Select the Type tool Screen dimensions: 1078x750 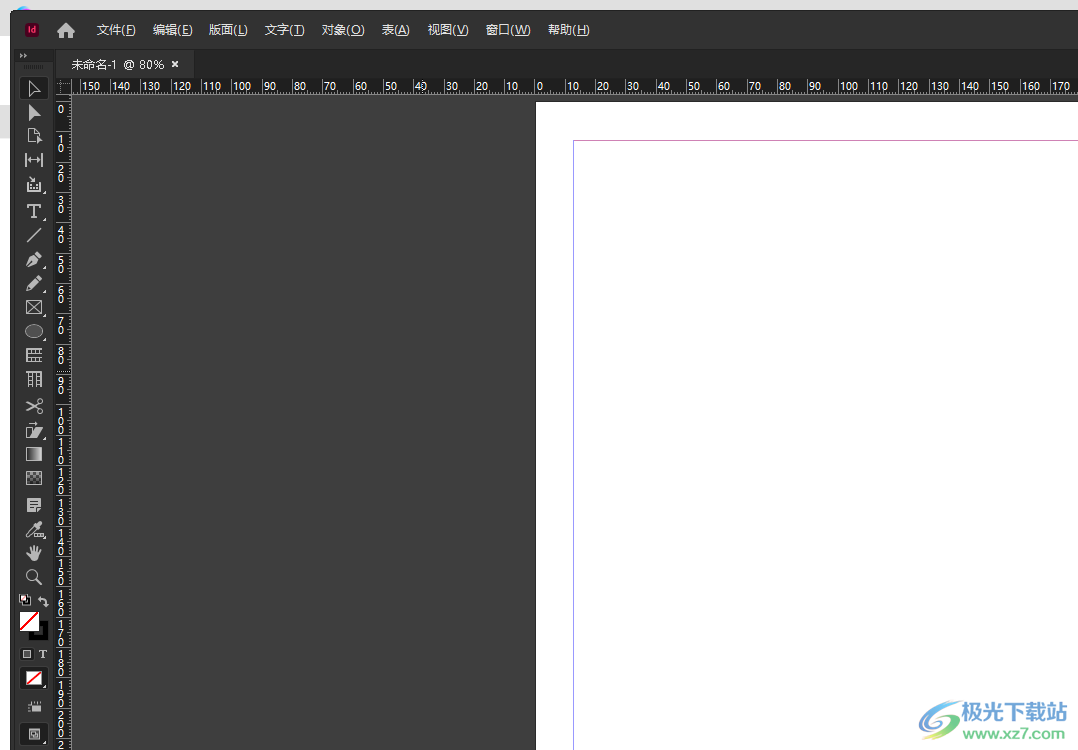34,211
